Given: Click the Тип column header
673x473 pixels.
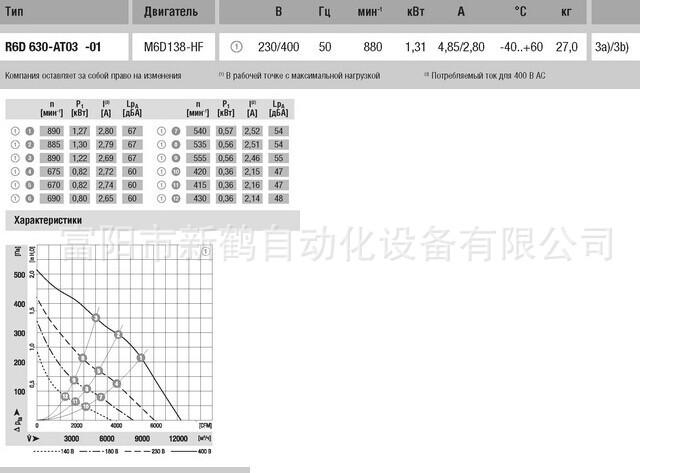Looking at the screenshot, I should [x=17, y=12].
